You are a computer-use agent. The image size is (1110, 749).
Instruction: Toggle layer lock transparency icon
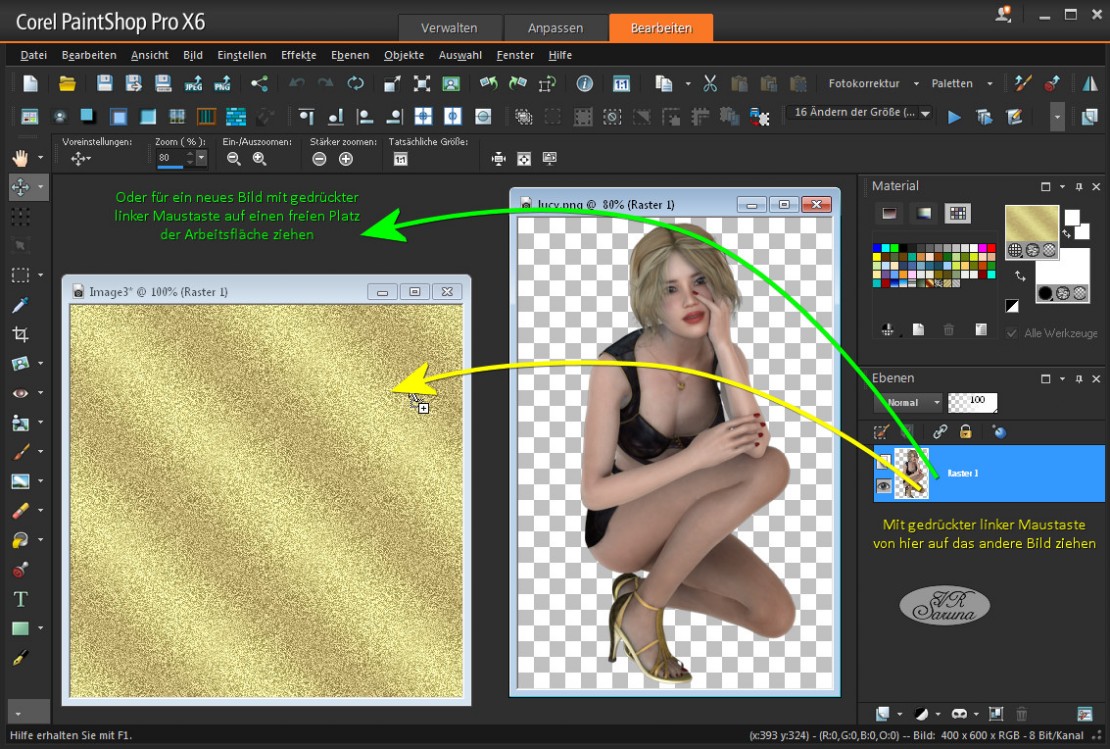point(966,431)
